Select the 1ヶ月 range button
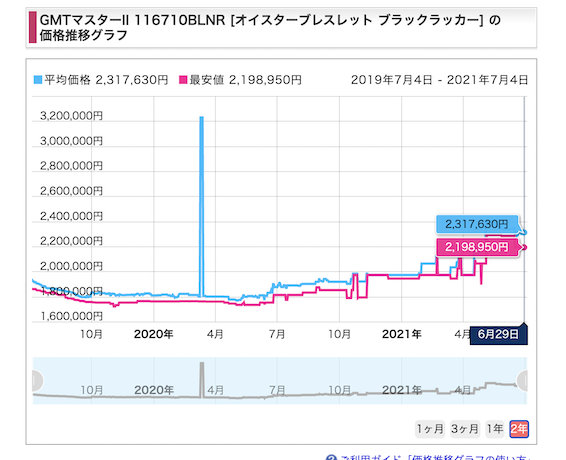566x460 pixels. coord(430,429)
